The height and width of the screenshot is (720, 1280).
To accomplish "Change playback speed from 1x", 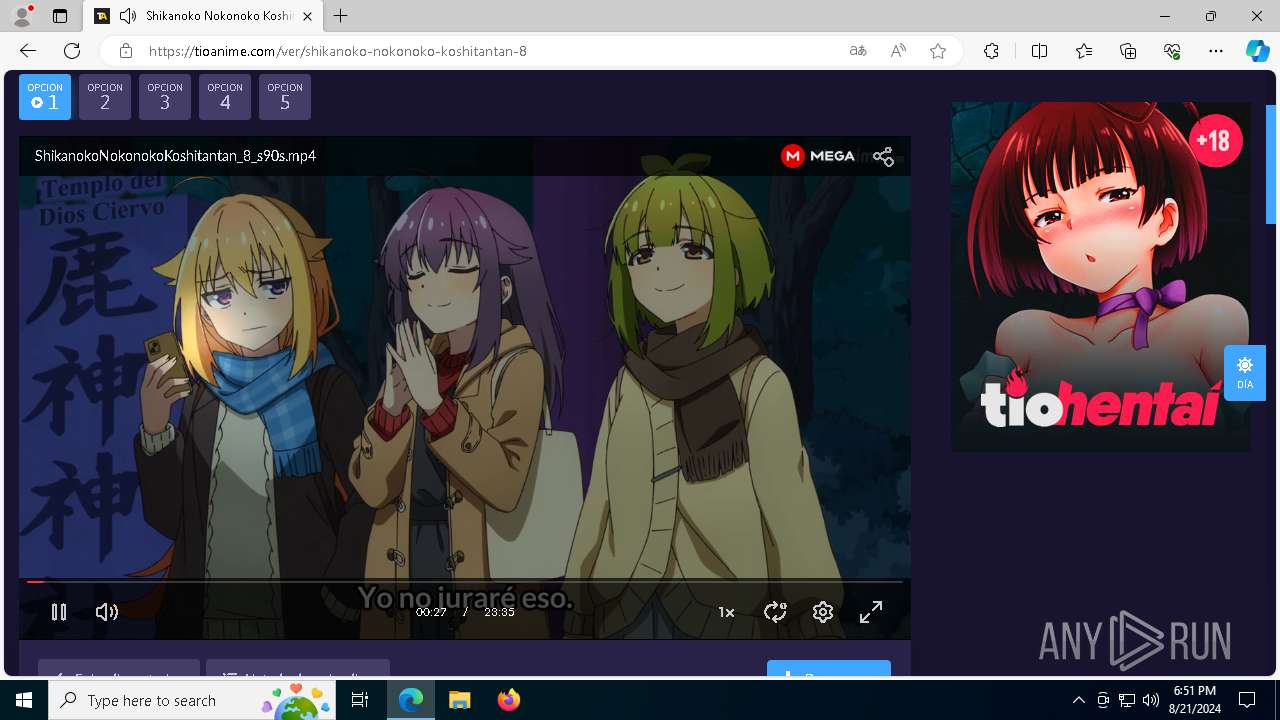I will pos(726,612).
